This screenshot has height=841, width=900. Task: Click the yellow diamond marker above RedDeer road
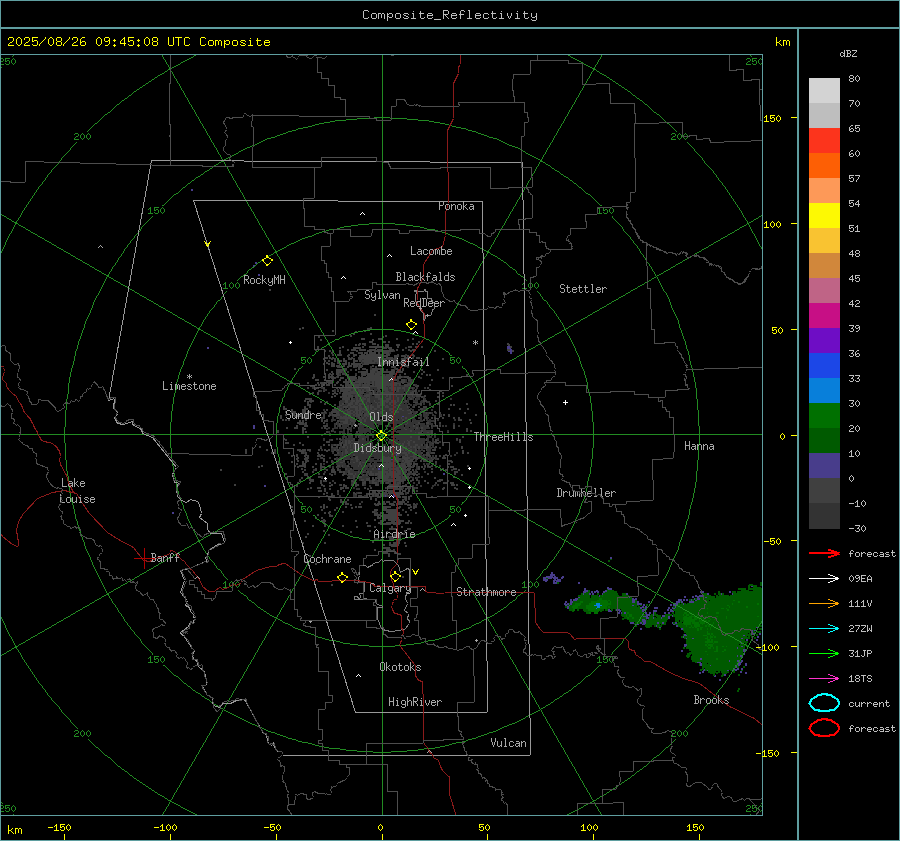click(x=411, y=325)
